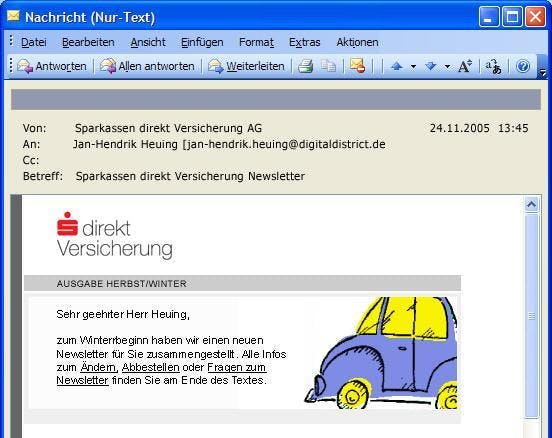Go to previous item with the up arrow
Image resolution: width=552 pixels, height=438 pixels.
[x=397, y=66]
